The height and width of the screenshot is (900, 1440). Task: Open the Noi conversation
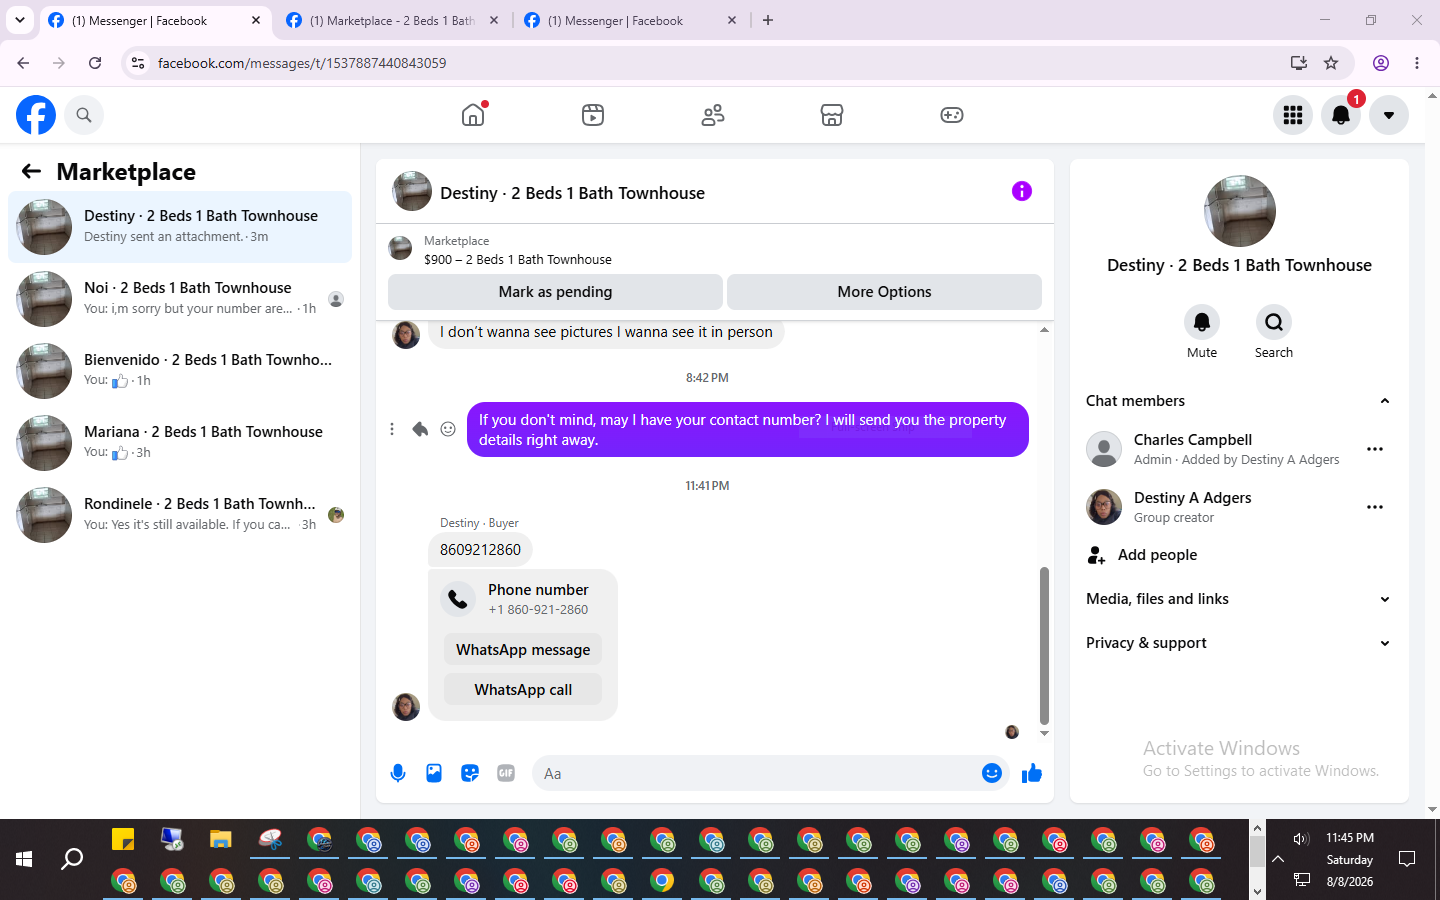pyautogui.click(x=180, y=299)
